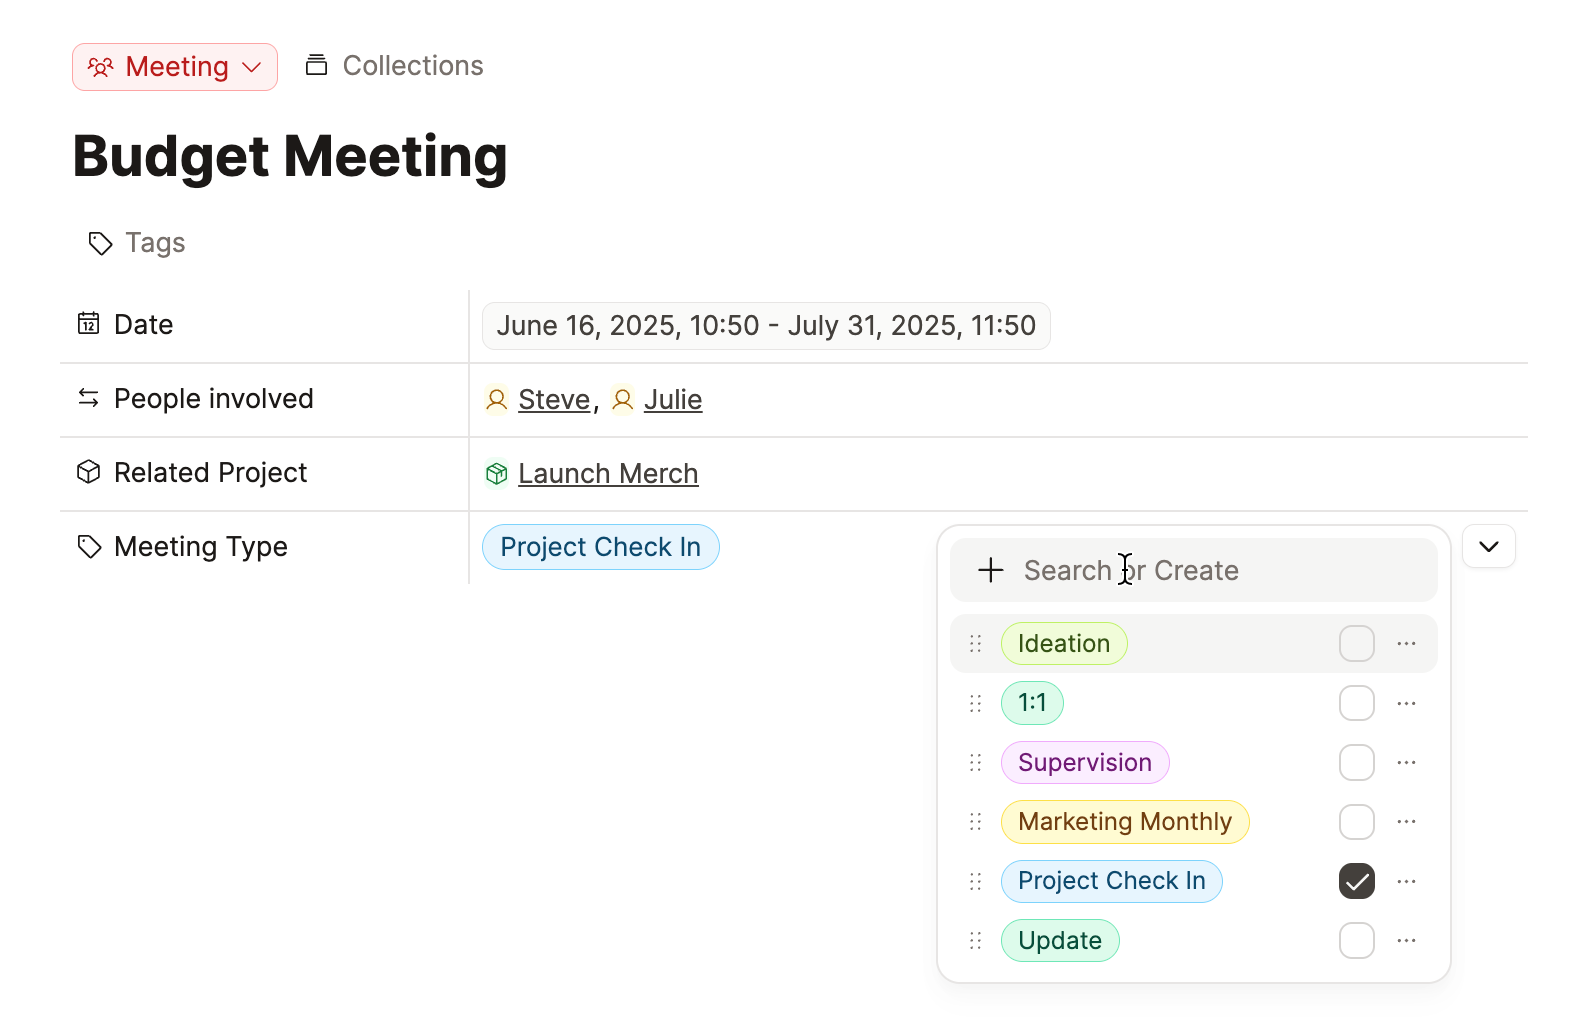Select the 1:1 option in list
This screenshot has width=1575, height=1023.
(x=1031, y=703)
